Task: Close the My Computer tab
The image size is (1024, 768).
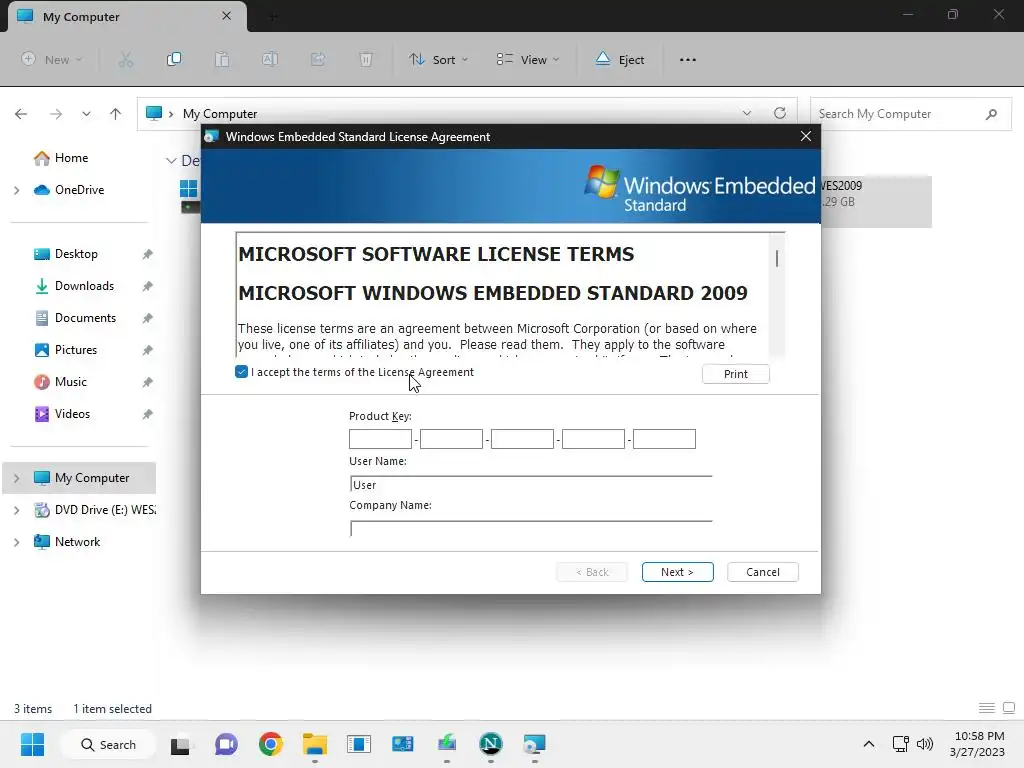Action: [226, 16]
